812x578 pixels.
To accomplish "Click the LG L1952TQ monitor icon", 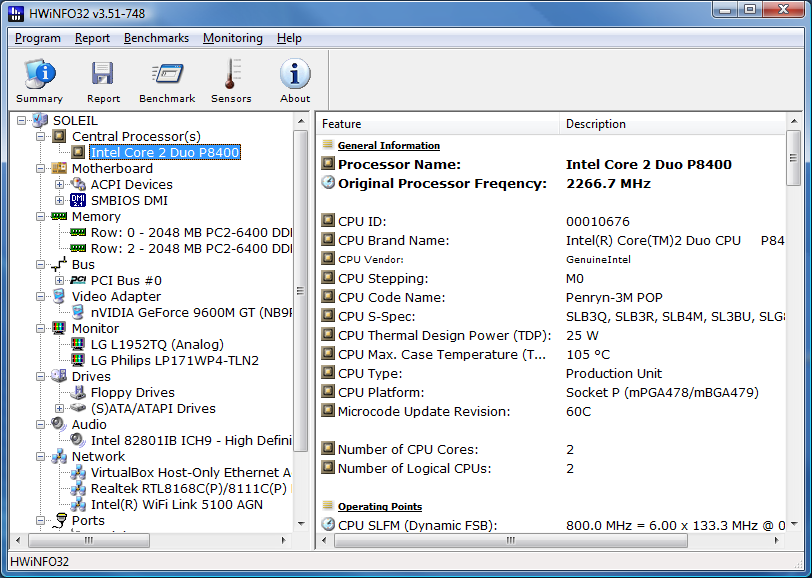I will point(78,344).
